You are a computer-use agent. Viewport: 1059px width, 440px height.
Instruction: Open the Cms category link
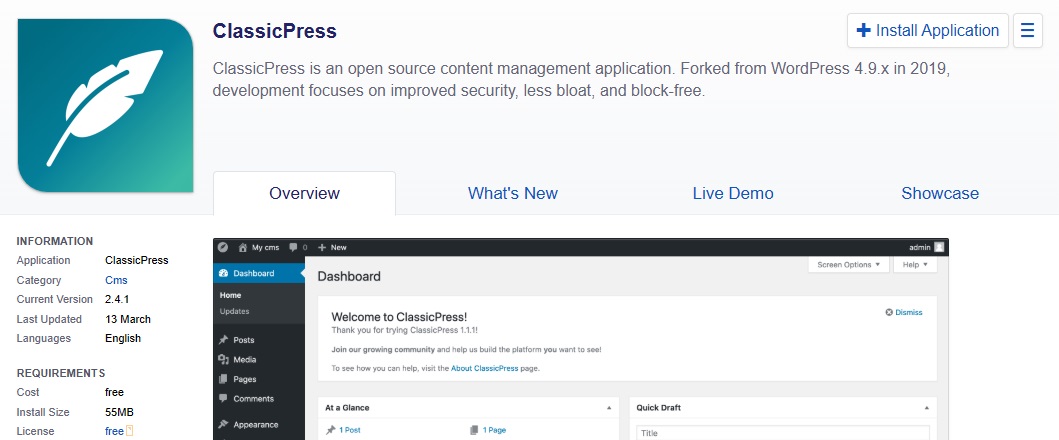(116, 280)
